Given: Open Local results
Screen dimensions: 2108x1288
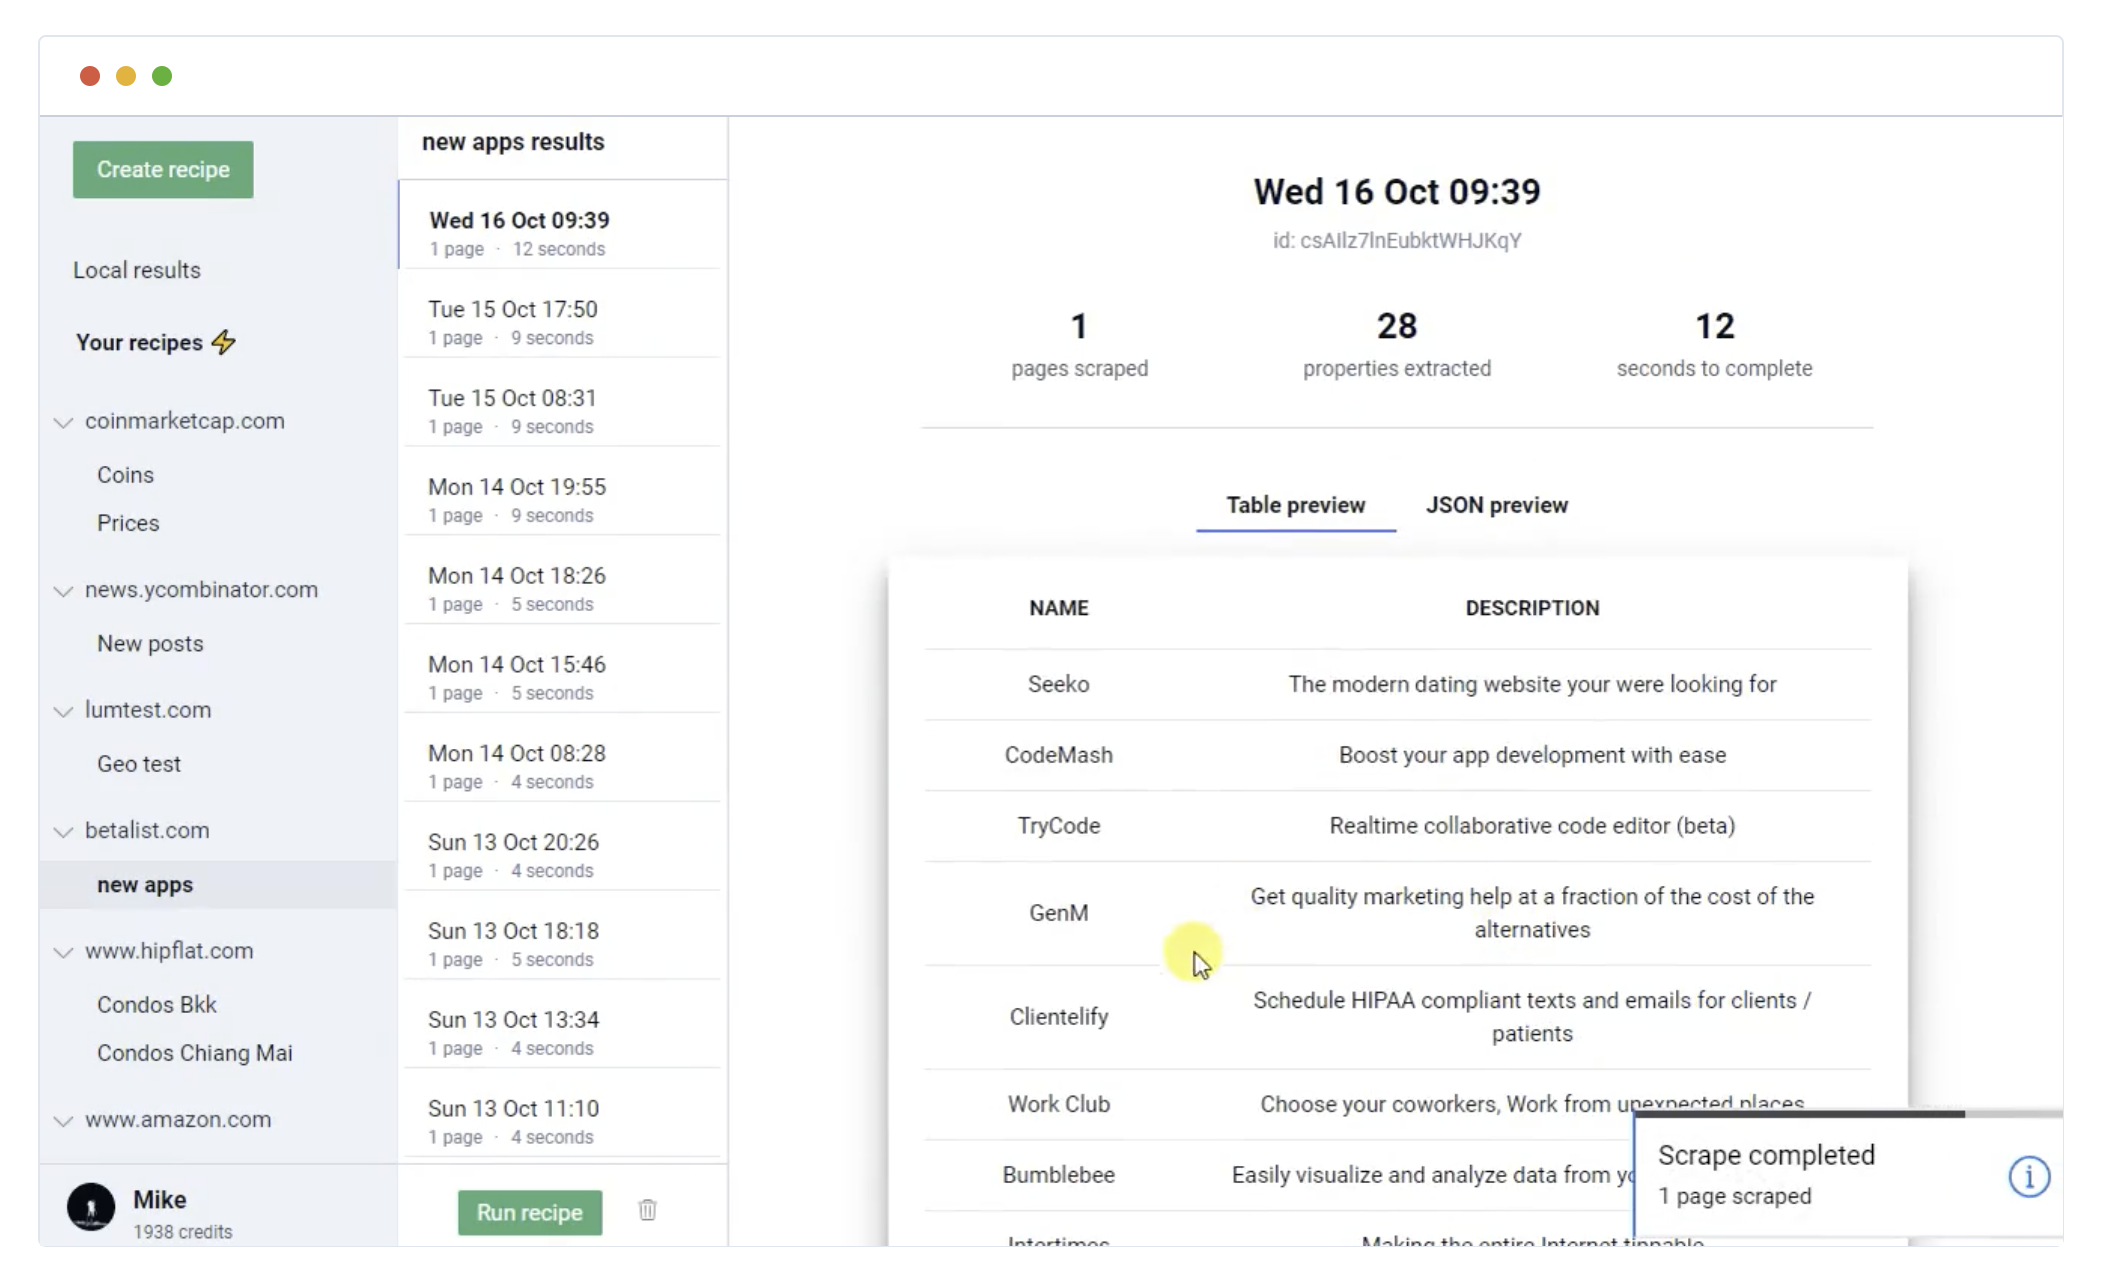Looking at the screenshot, I should point(137,270).
